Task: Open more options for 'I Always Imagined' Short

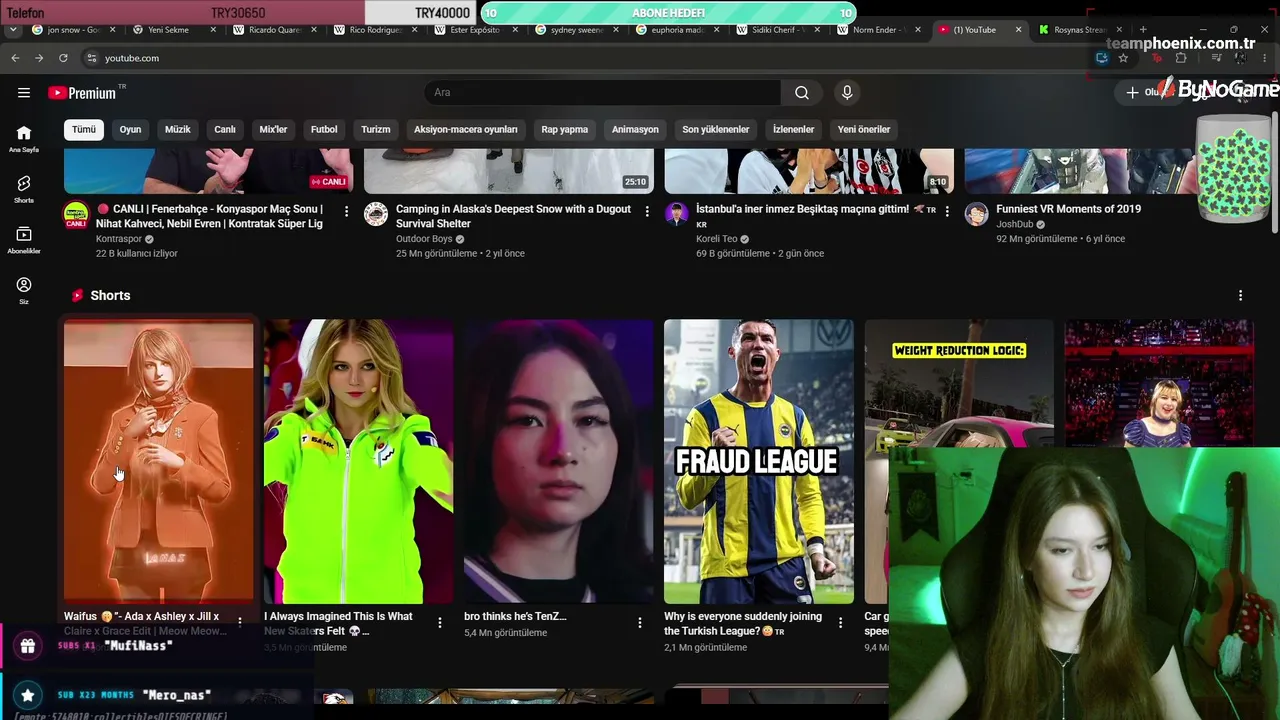Action: point(440,622)
